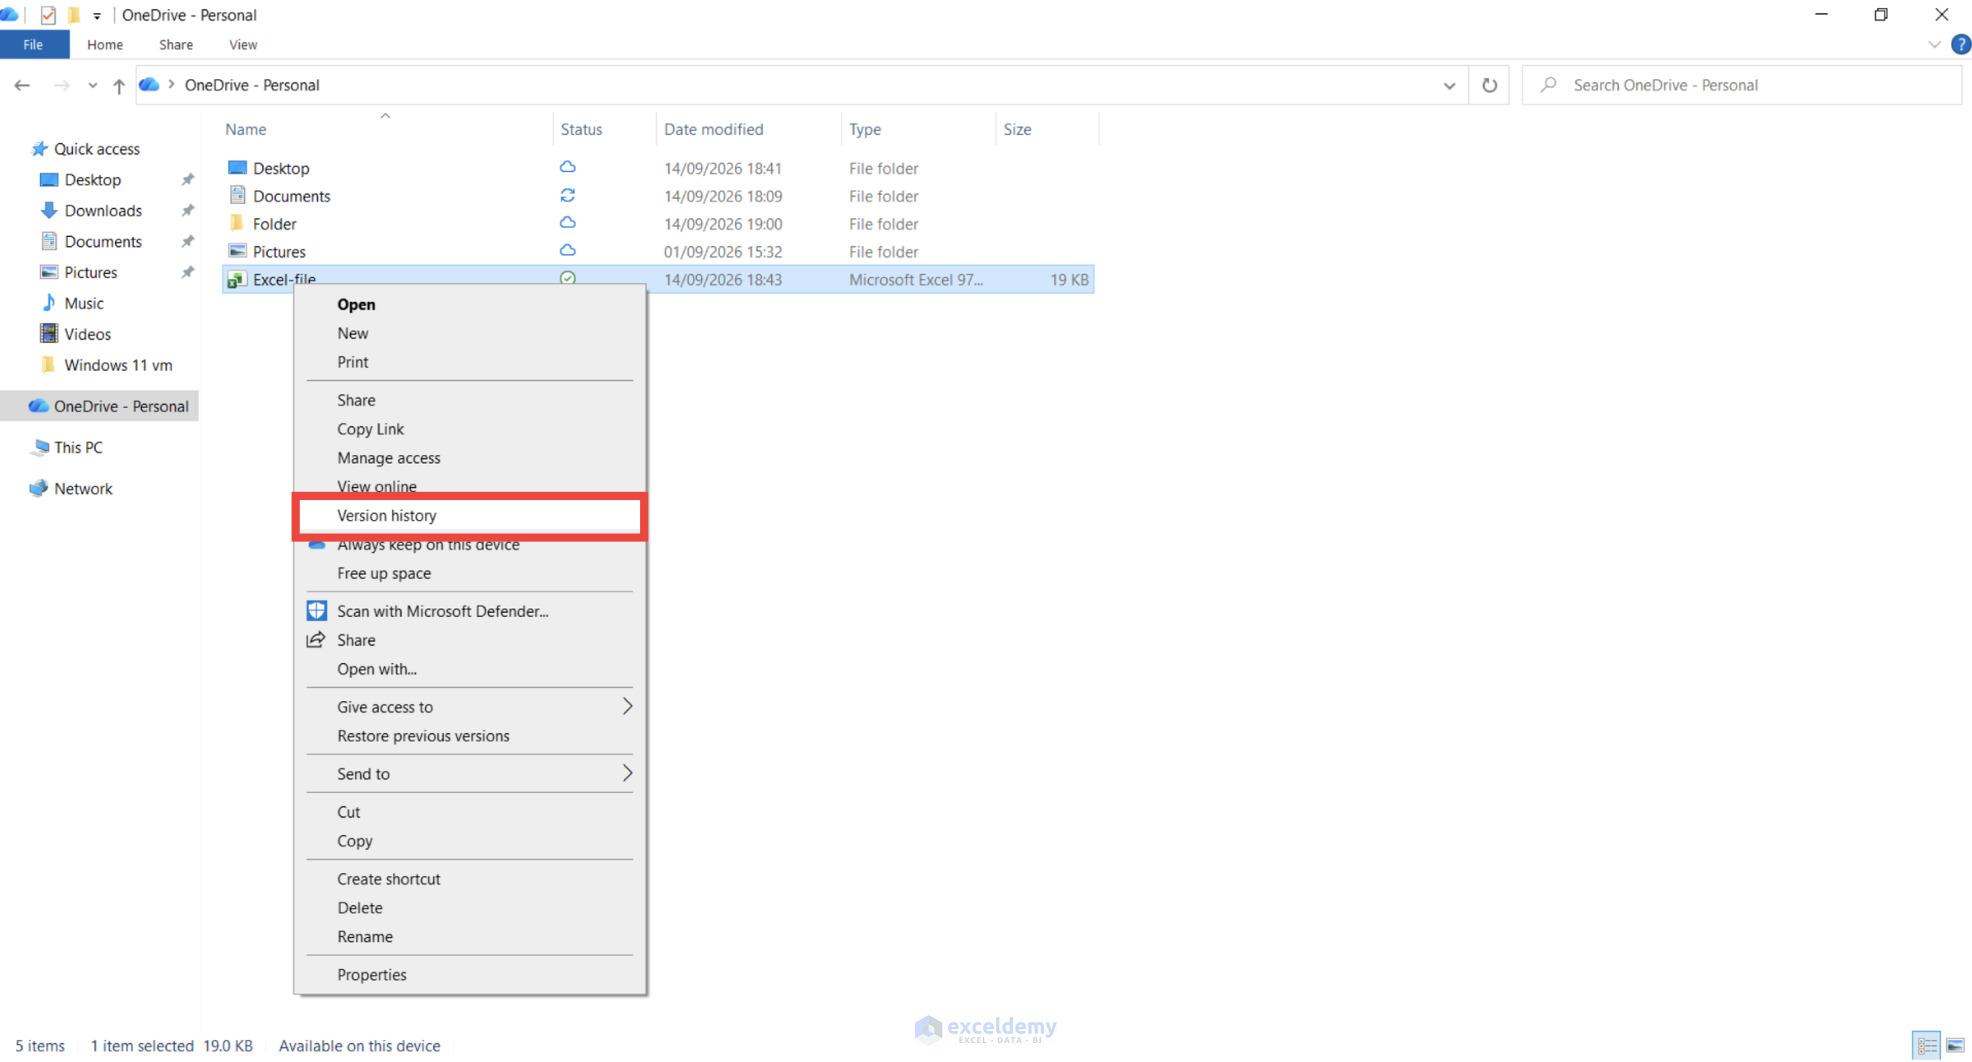Click the Excel-file spreadsheet icon
Screen dimensions: 1972x1062
click(x=237, y=280)
